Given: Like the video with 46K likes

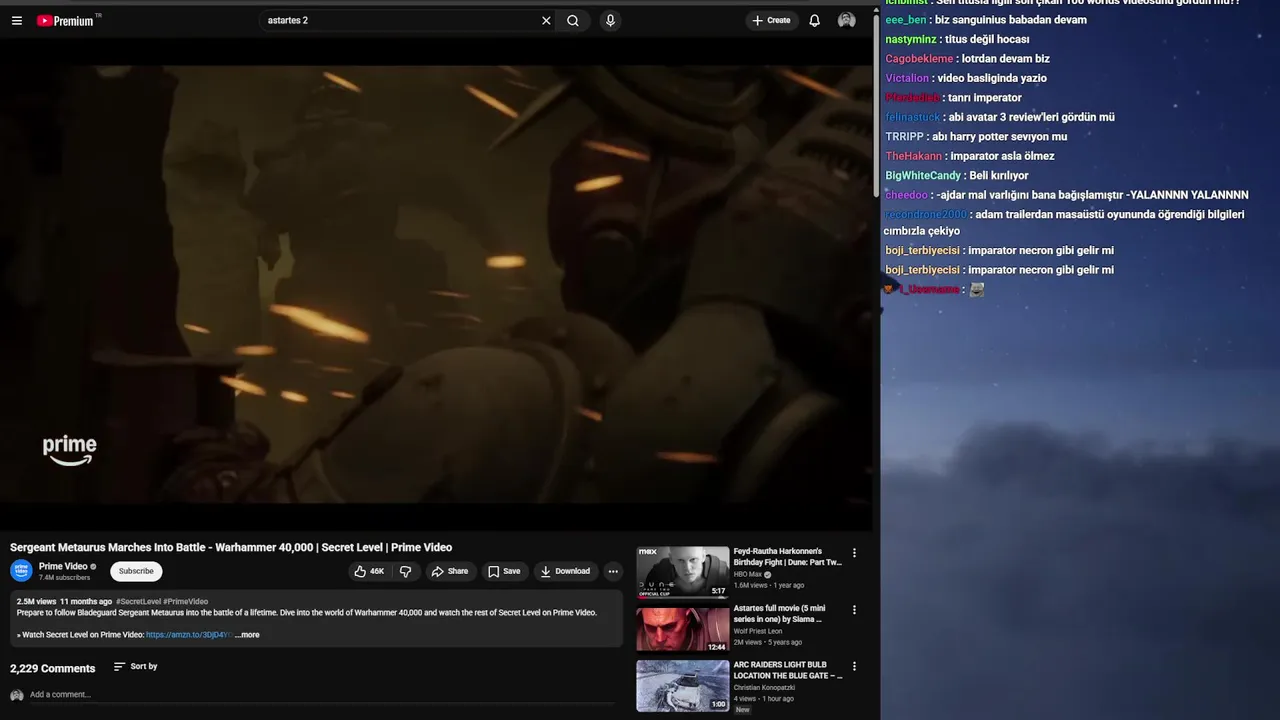Looking at the screenshot, I should [x=369, y=571].
